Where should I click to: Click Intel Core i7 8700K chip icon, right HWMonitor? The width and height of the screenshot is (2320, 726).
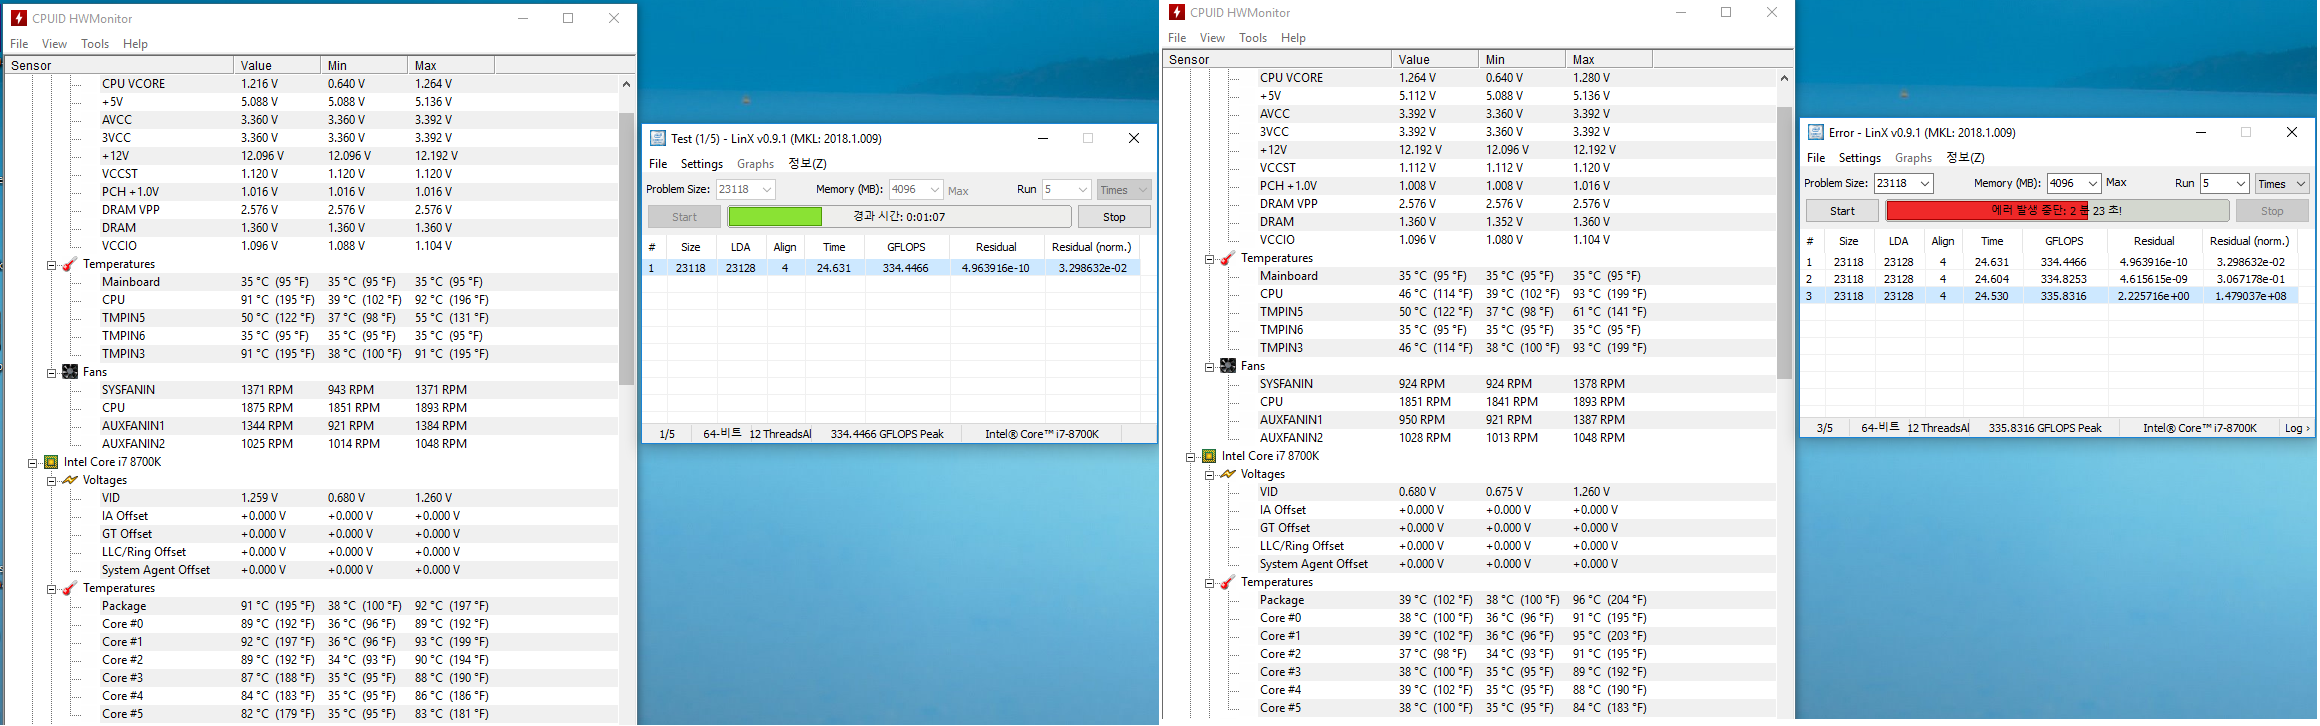coord(1209,456)
